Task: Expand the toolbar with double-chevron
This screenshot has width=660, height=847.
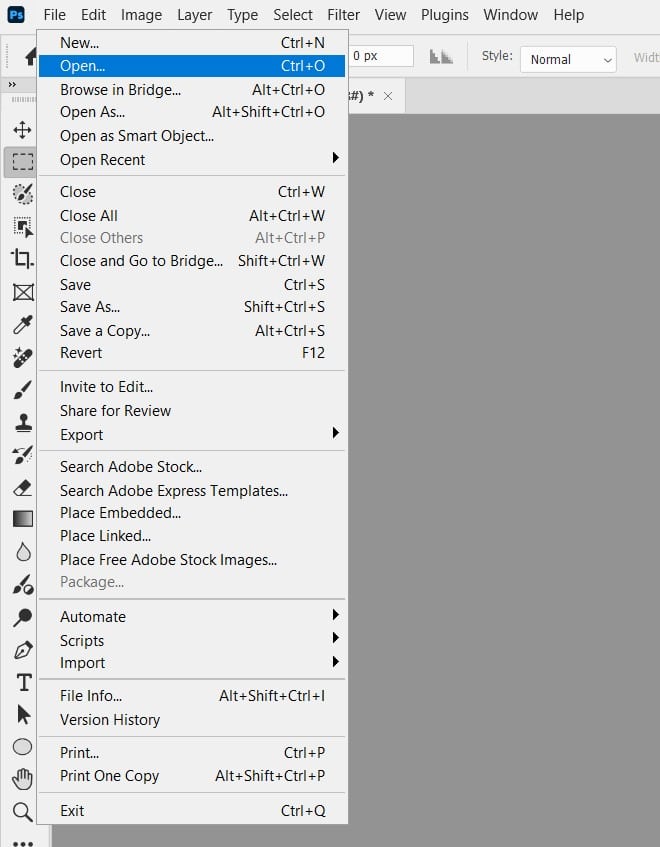Action: point(12,84)
